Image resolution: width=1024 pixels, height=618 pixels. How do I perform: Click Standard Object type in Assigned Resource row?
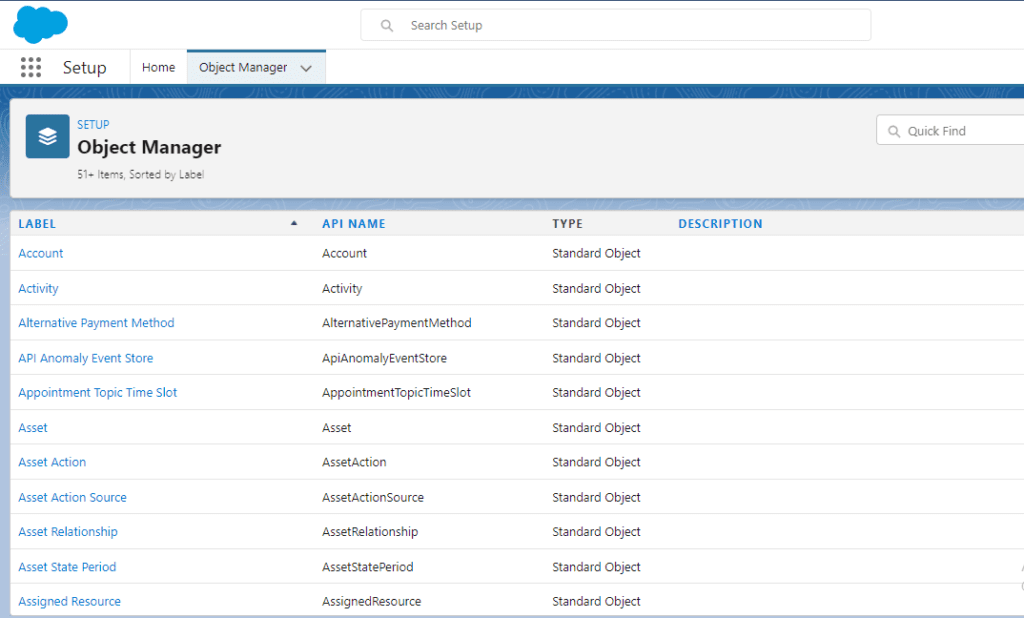596,602
